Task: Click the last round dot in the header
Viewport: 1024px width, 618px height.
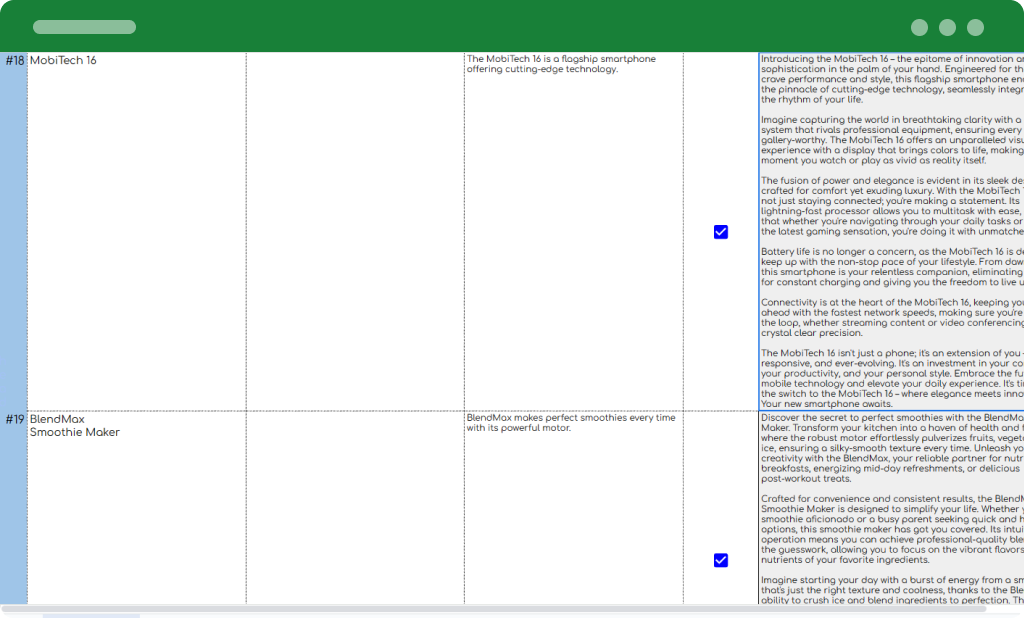Action: point(975,27)
